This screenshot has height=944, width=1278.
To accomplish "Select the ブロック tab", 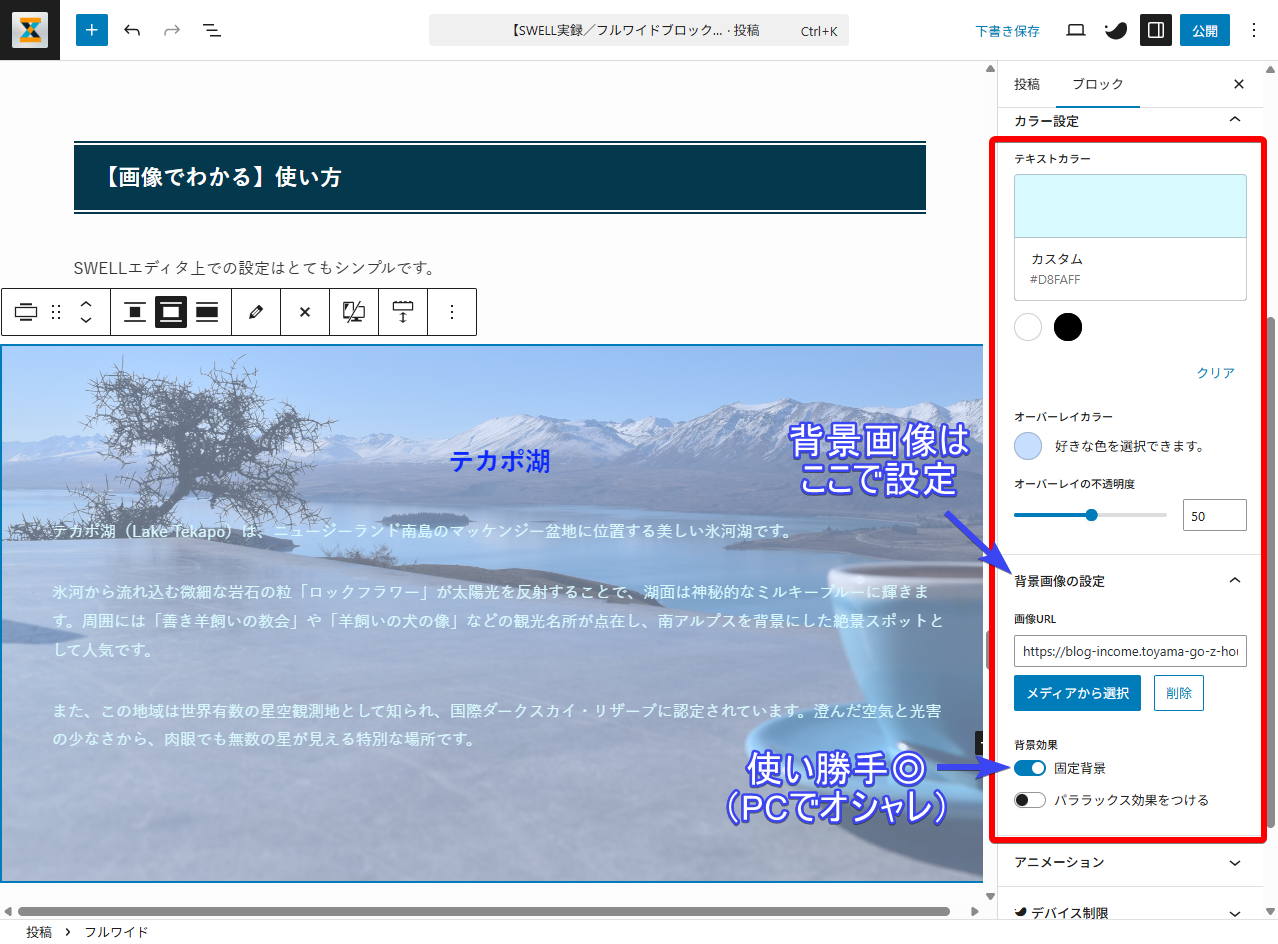I will tap(1097, 84).
